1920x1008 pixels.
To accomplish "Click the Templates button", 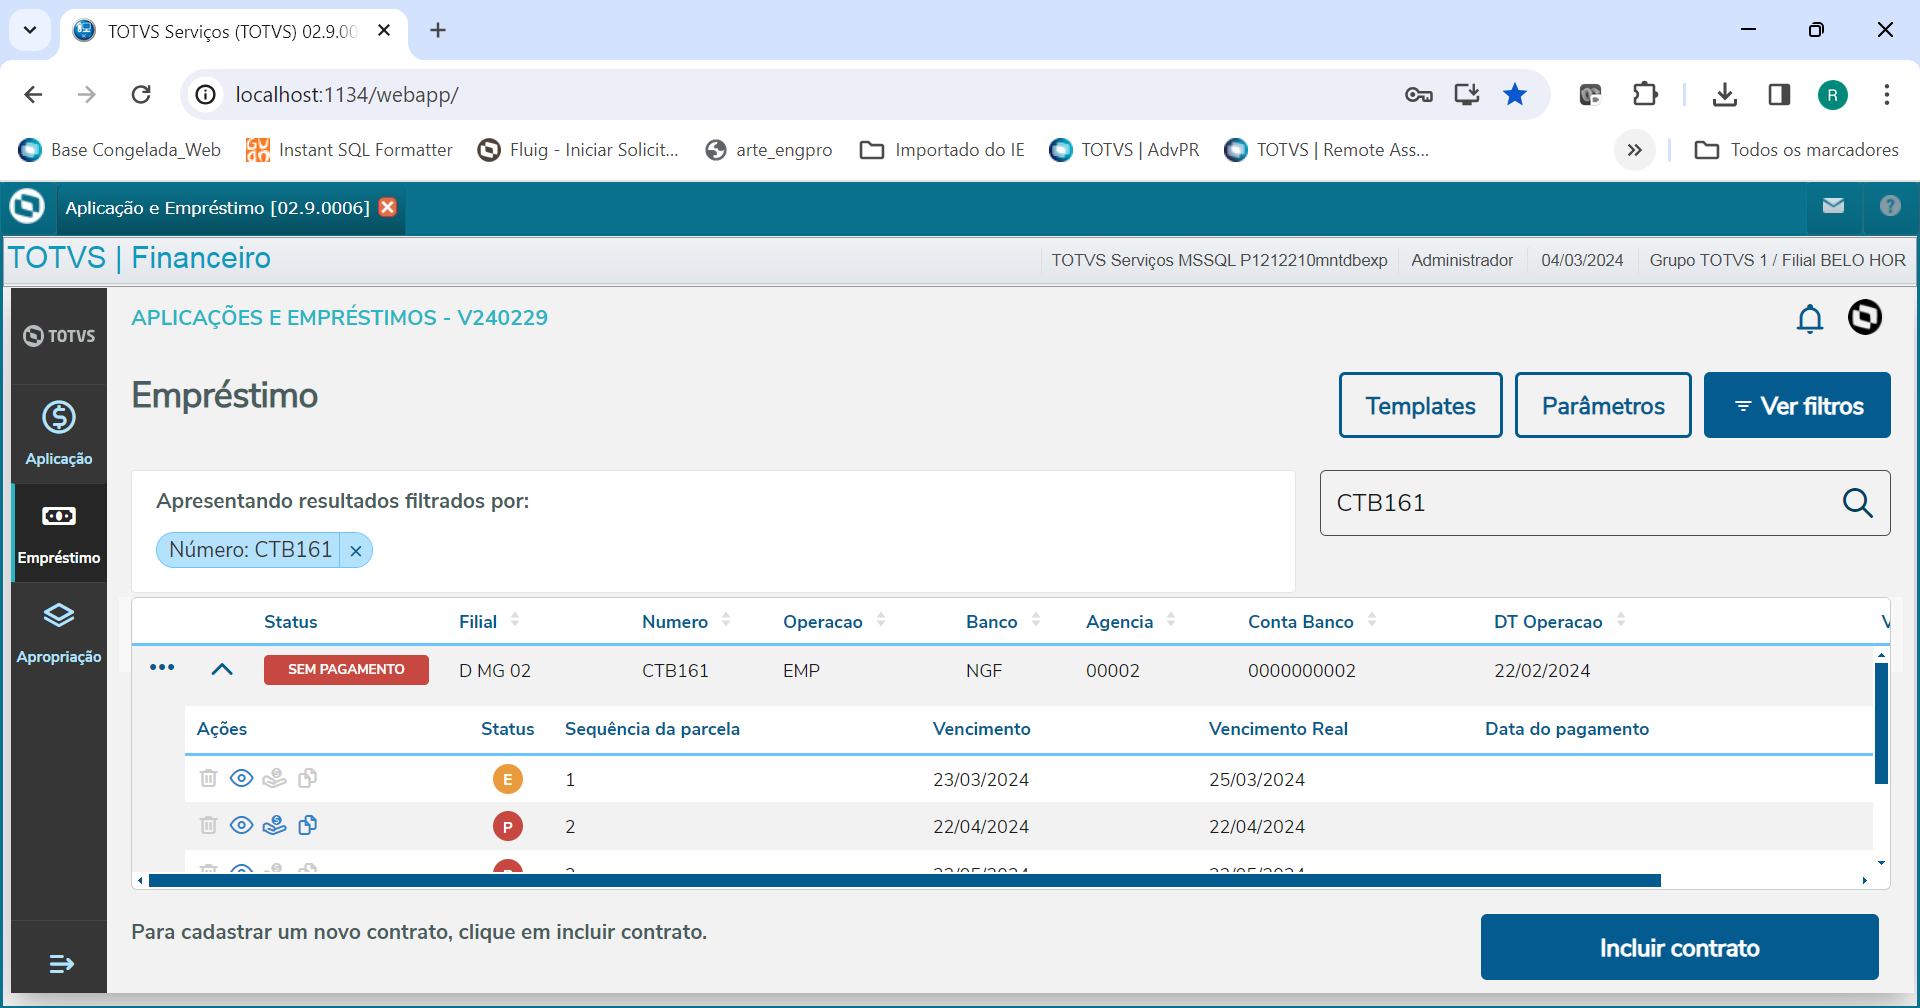I will [x=1420, y=405].
